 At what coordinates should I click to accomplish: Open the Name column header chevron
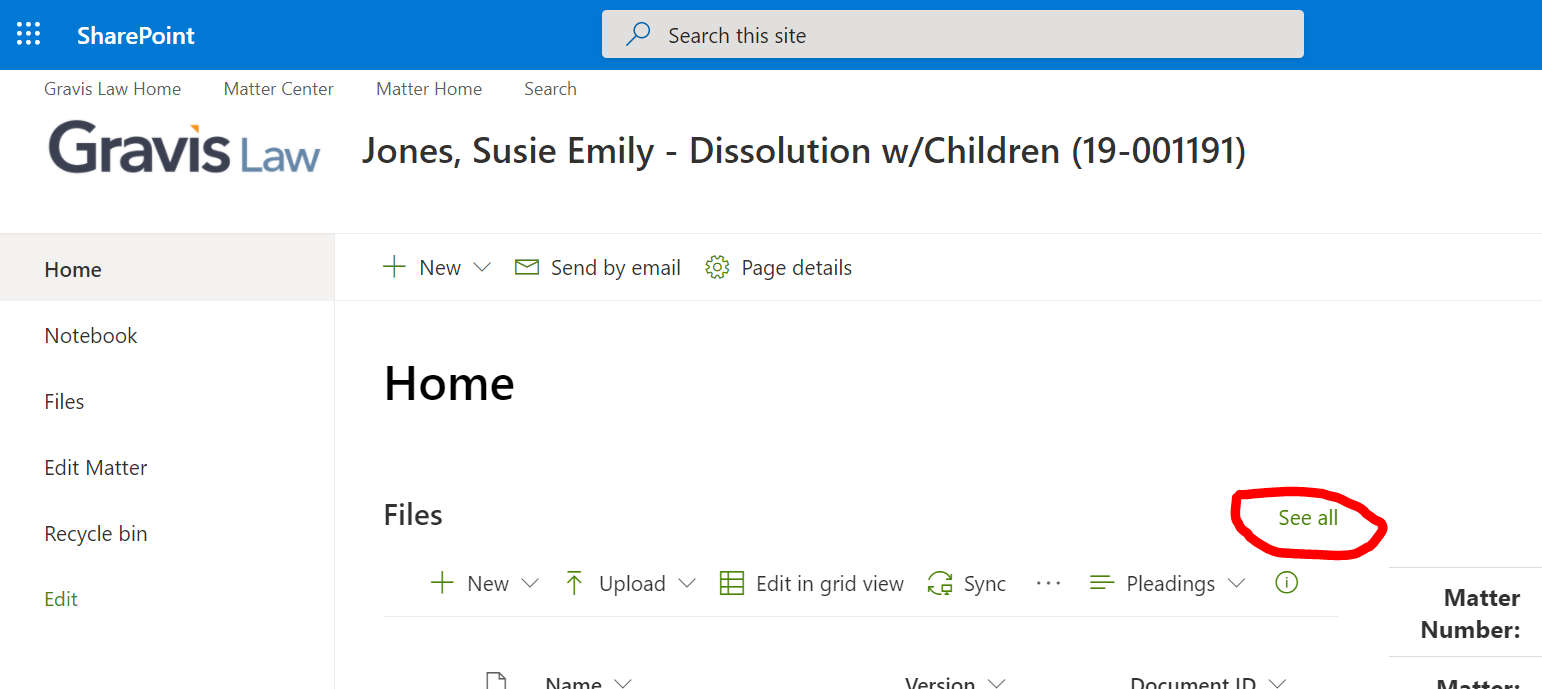click(x=623, y=684)
